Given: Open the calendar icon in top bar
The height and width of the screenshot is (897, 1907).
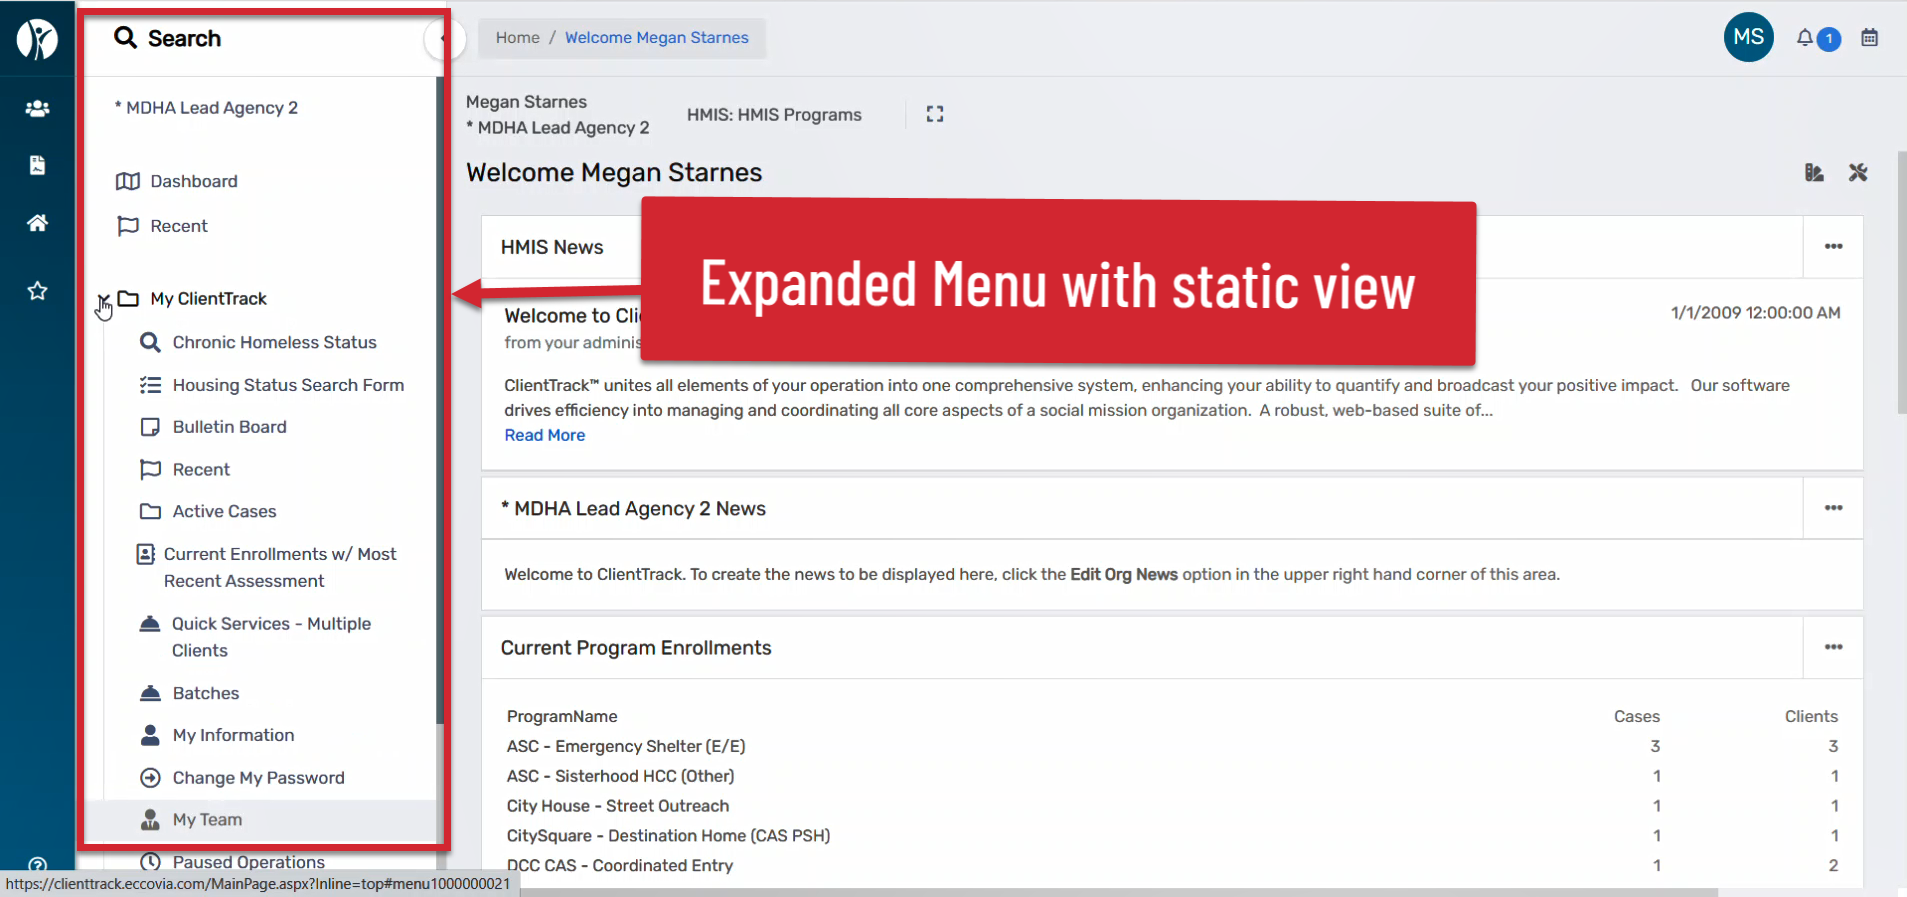Looking at the screenshot, I should [x=1869, y=38].
